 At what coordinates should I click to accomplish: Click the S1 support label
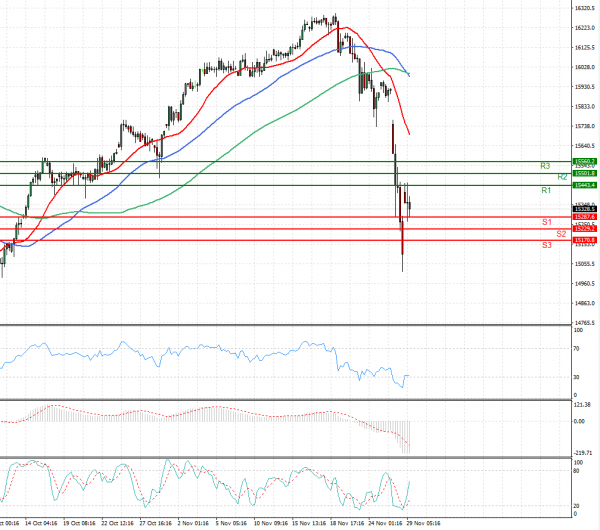point(547,222)
